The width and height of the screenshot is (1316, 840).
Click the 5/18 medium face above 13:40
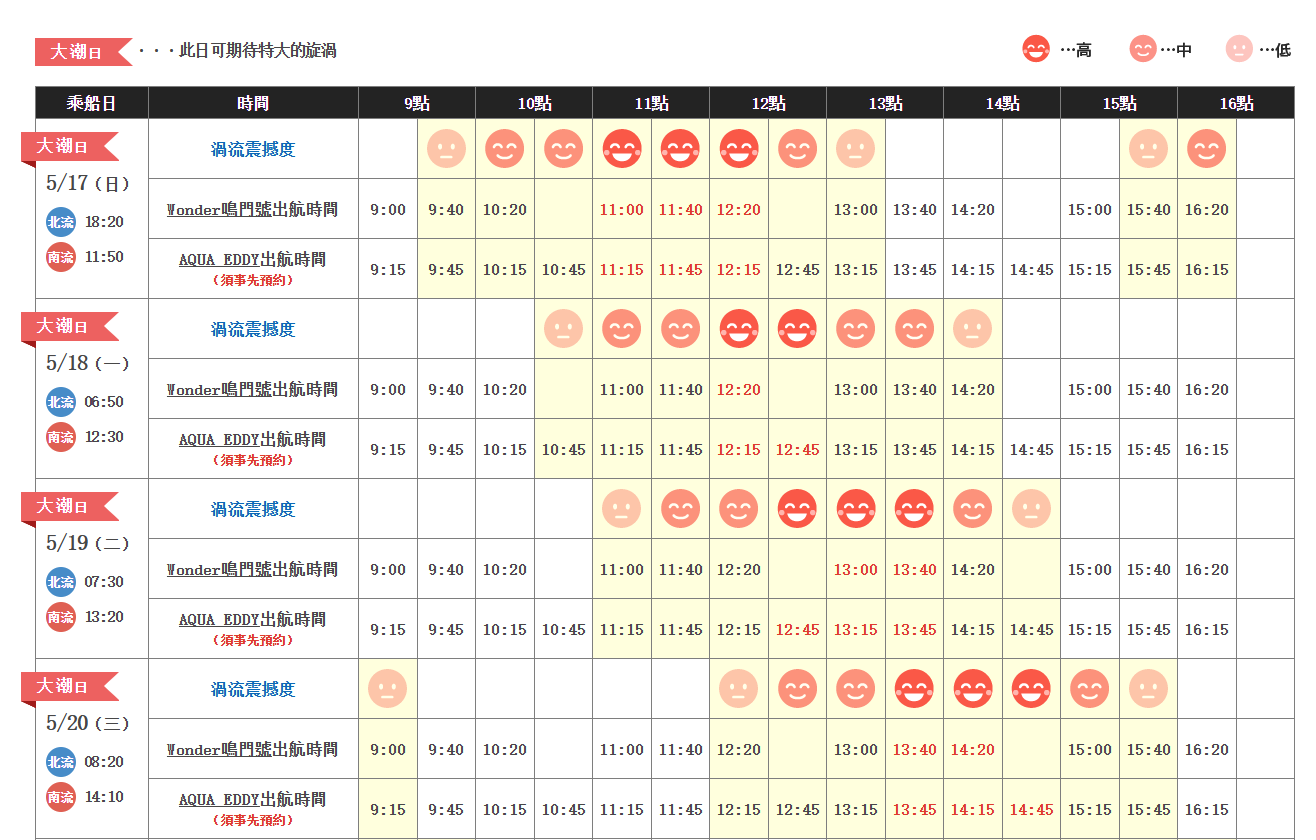[x=914, y=329]
